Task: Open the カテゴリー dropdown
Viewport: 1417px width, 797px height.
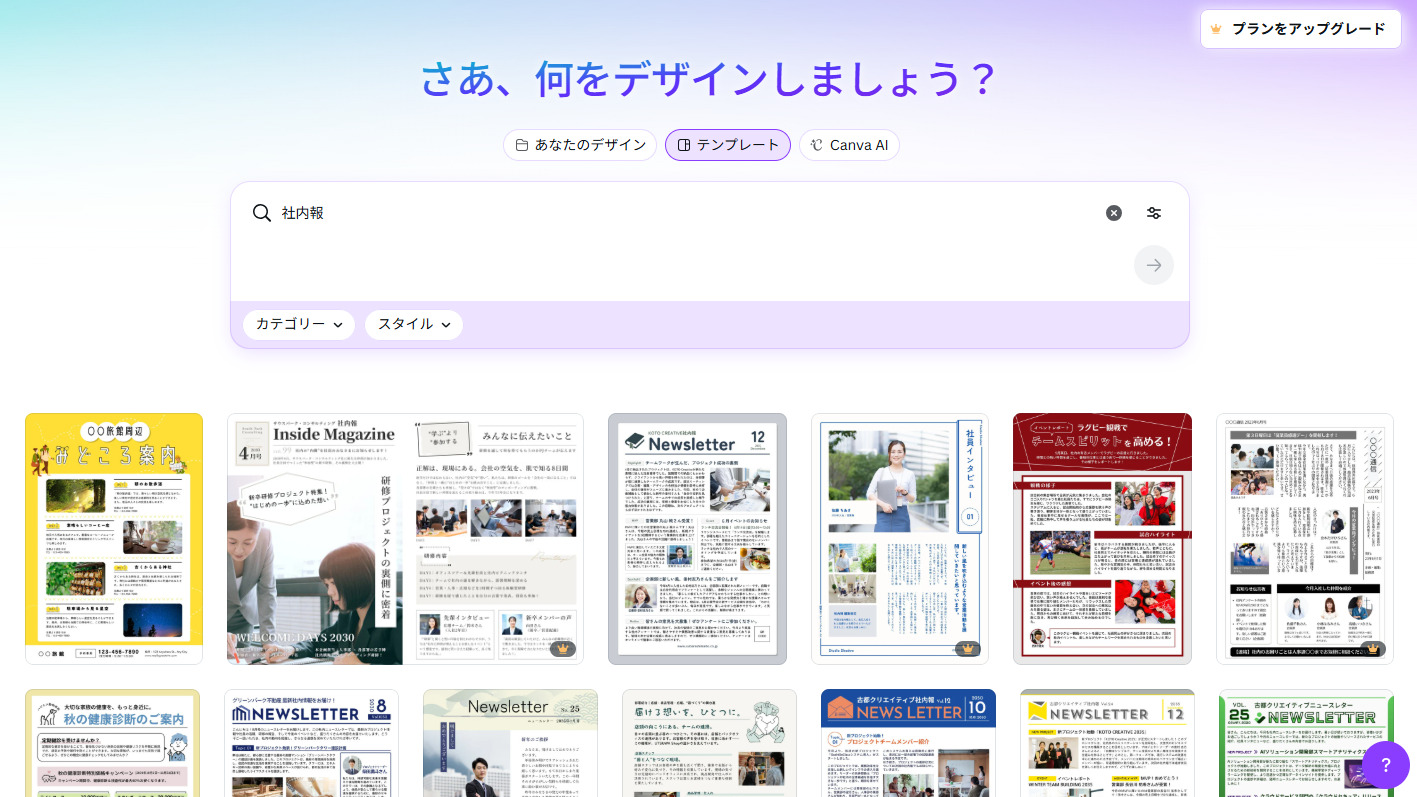Action: click(x=298, y=325)
